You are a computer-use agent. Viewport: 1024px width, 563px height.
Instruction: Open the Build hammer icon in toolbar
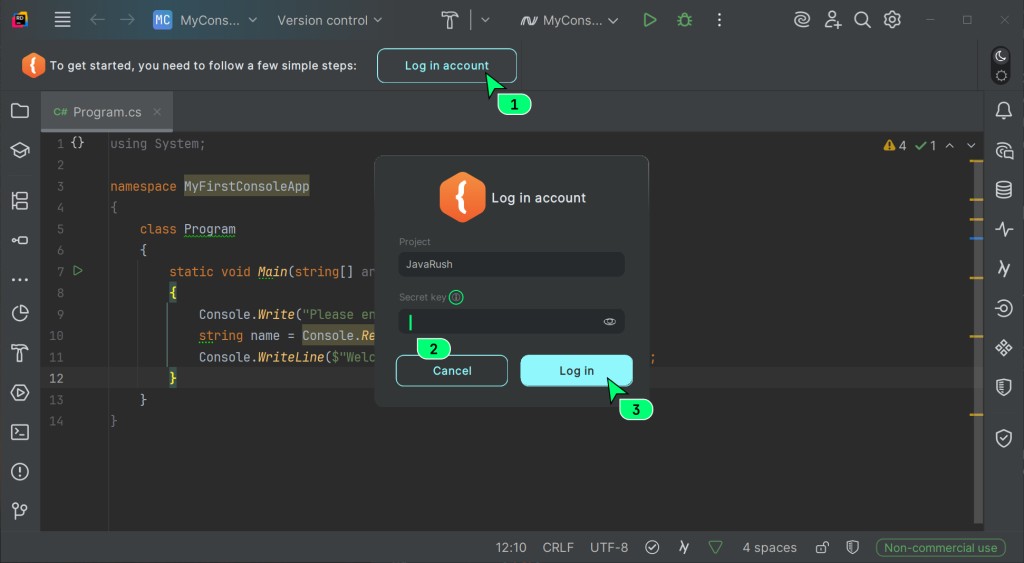(x=451, y=20)
